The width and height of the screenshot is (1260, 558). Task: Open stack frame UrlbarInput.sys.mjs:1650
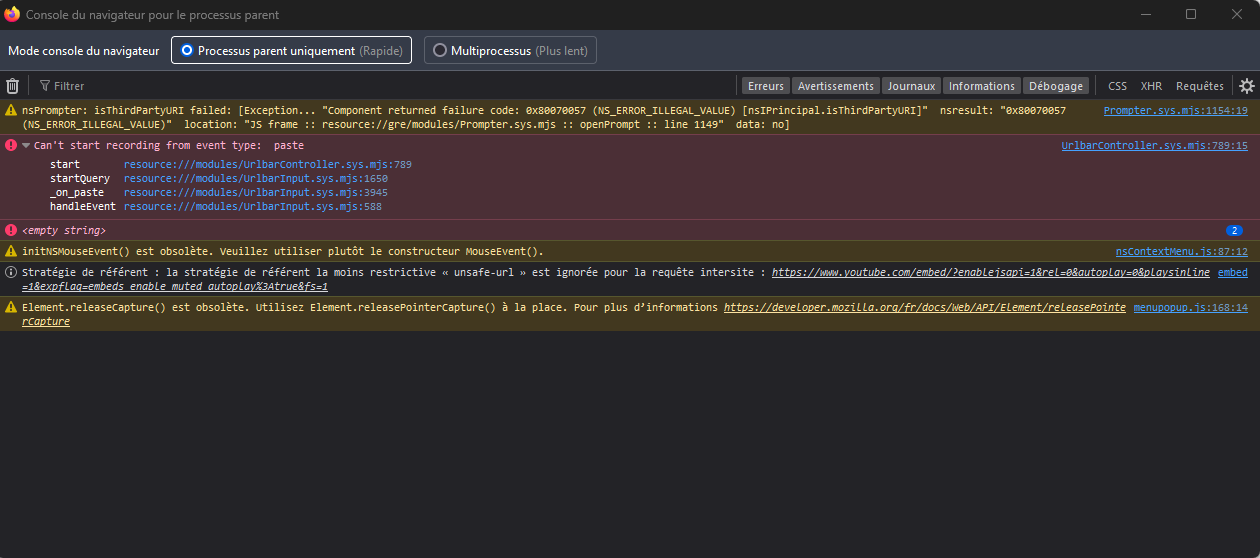click(256, 178)
